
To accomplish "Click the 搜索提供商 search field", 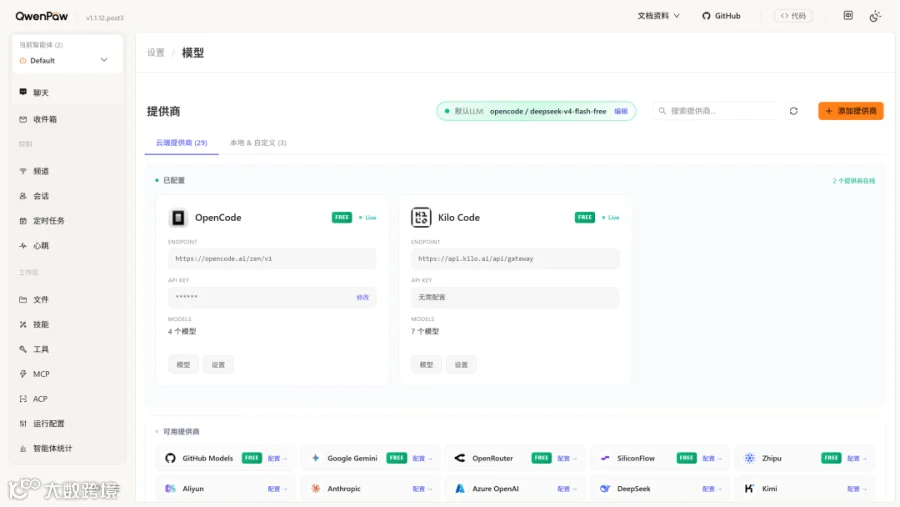I will pos(715,111).
